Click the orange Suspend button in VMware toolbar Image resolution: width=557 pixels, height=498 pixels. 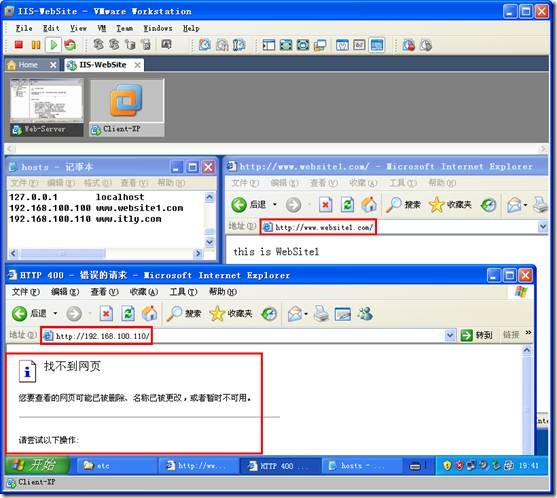36,45
